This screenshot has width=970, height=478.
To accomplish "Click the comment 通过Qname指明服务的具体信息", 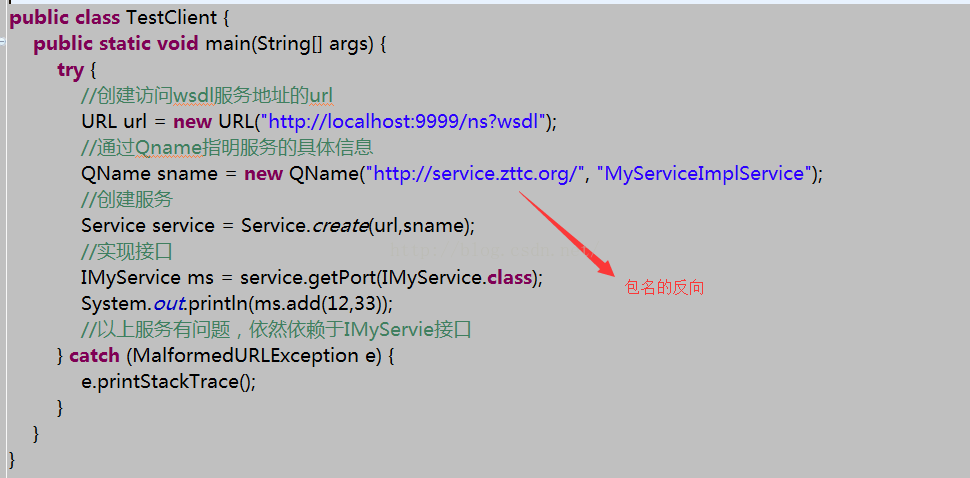I will [x=227, y=148].
